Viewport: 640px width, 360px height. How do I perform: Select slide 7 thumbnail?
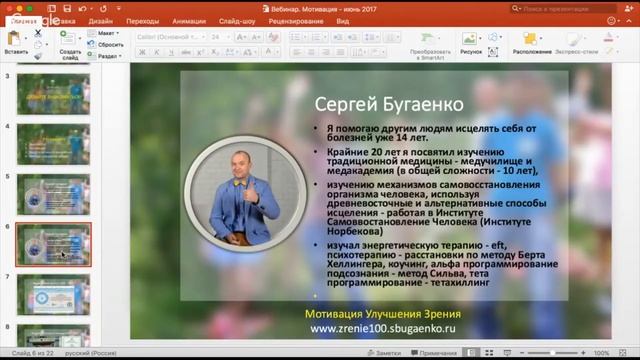click(x=53, y=294)
